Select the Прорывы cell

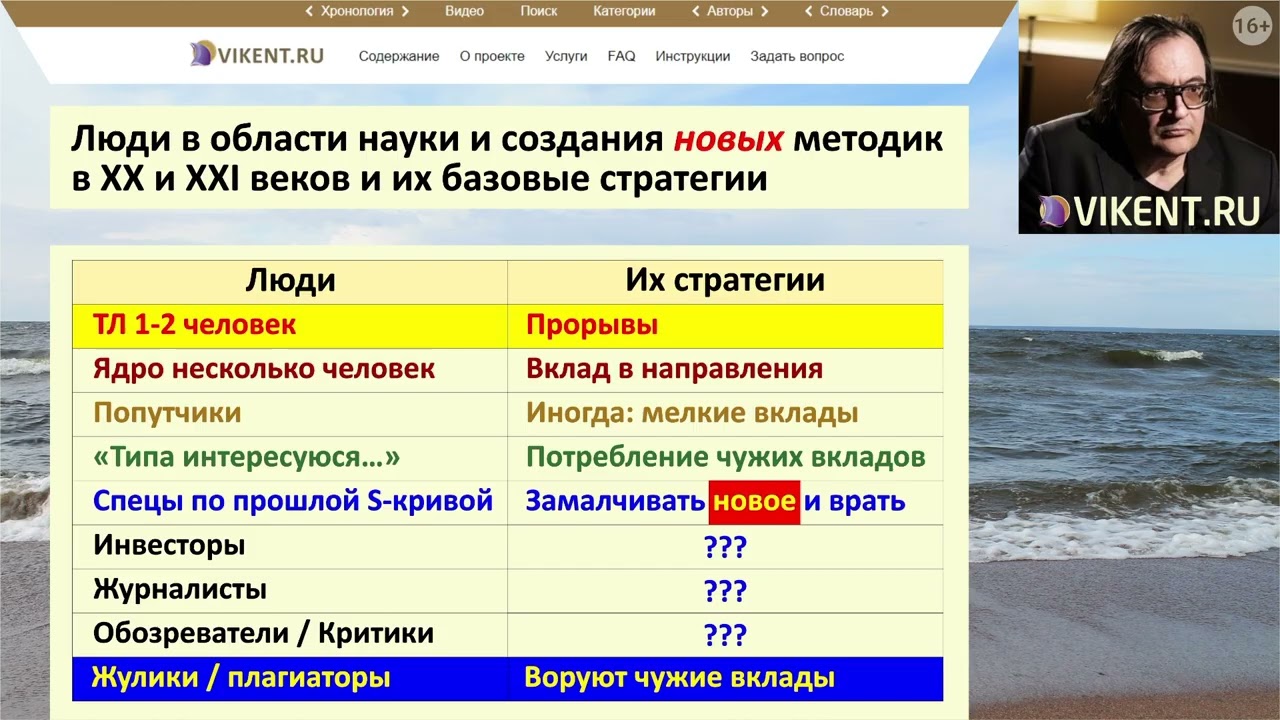pyautogui.click(x=725, y=325)
